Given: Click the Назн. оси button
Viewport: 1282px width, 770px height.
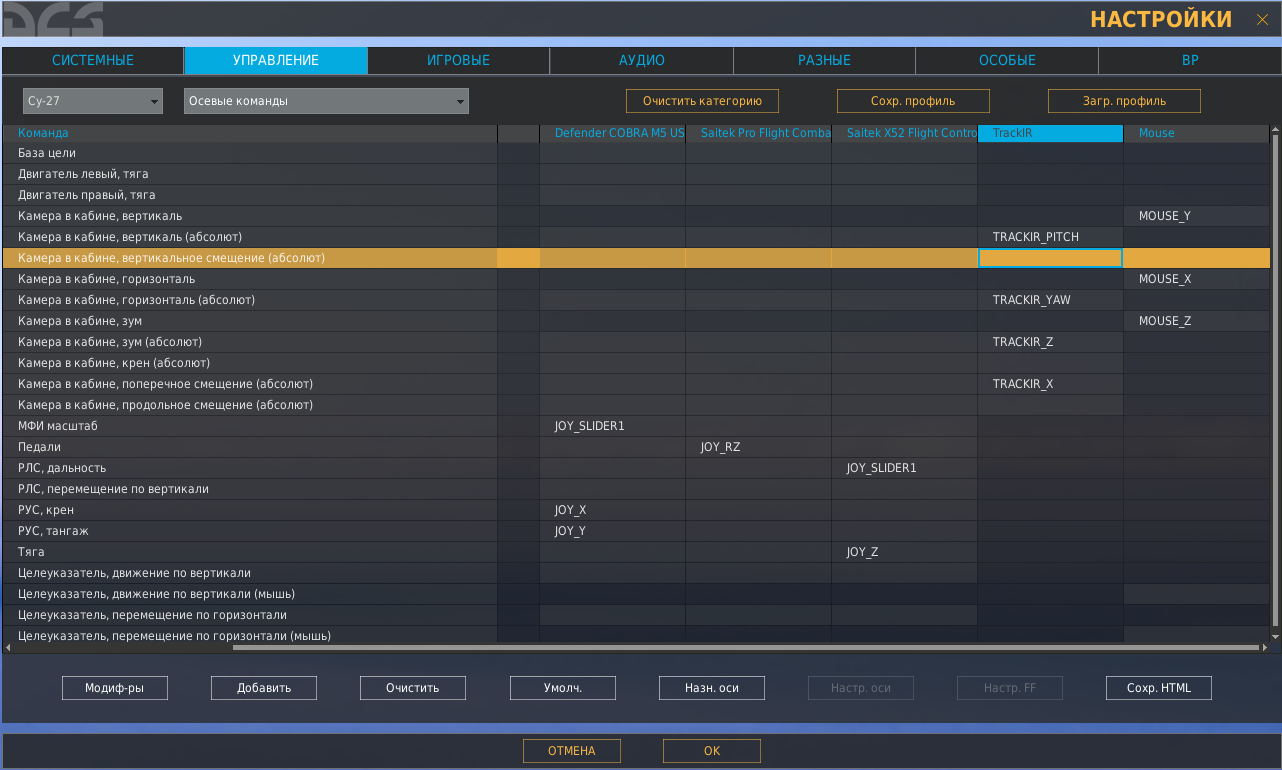Looking at the screenshot, I should (x=712, y=688).
